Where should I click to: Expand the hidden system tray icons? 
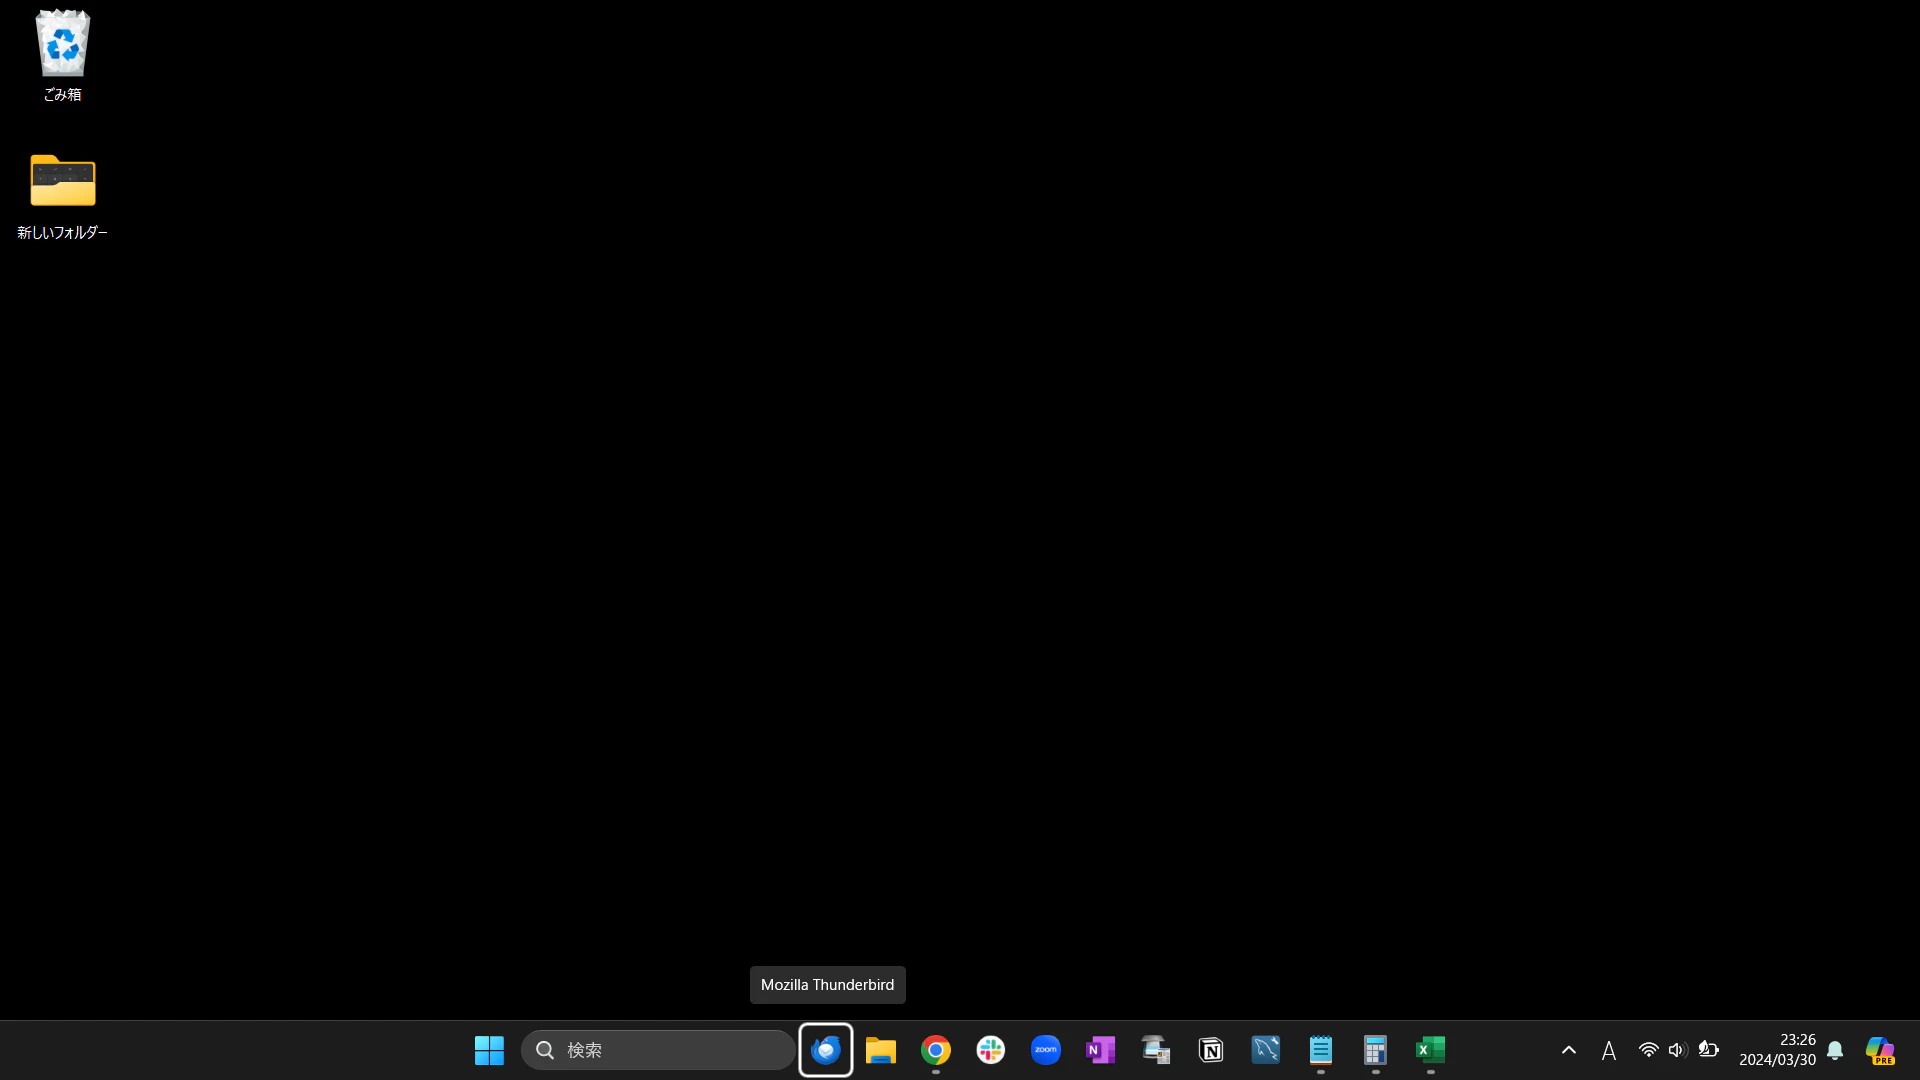tap(1569, 1050)
